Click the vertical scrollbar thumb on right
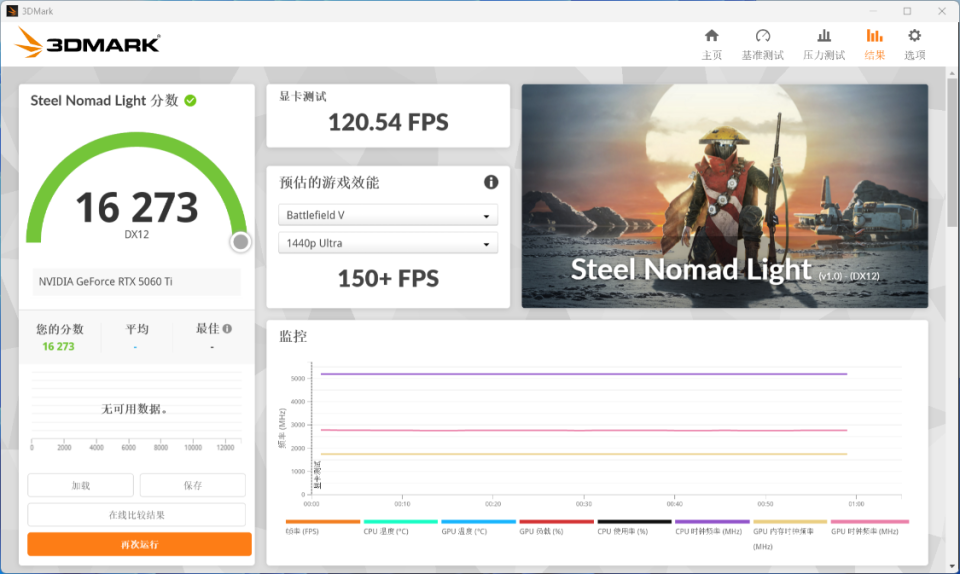The width and height of the screenshot is (960, 574). pos(952,152)
